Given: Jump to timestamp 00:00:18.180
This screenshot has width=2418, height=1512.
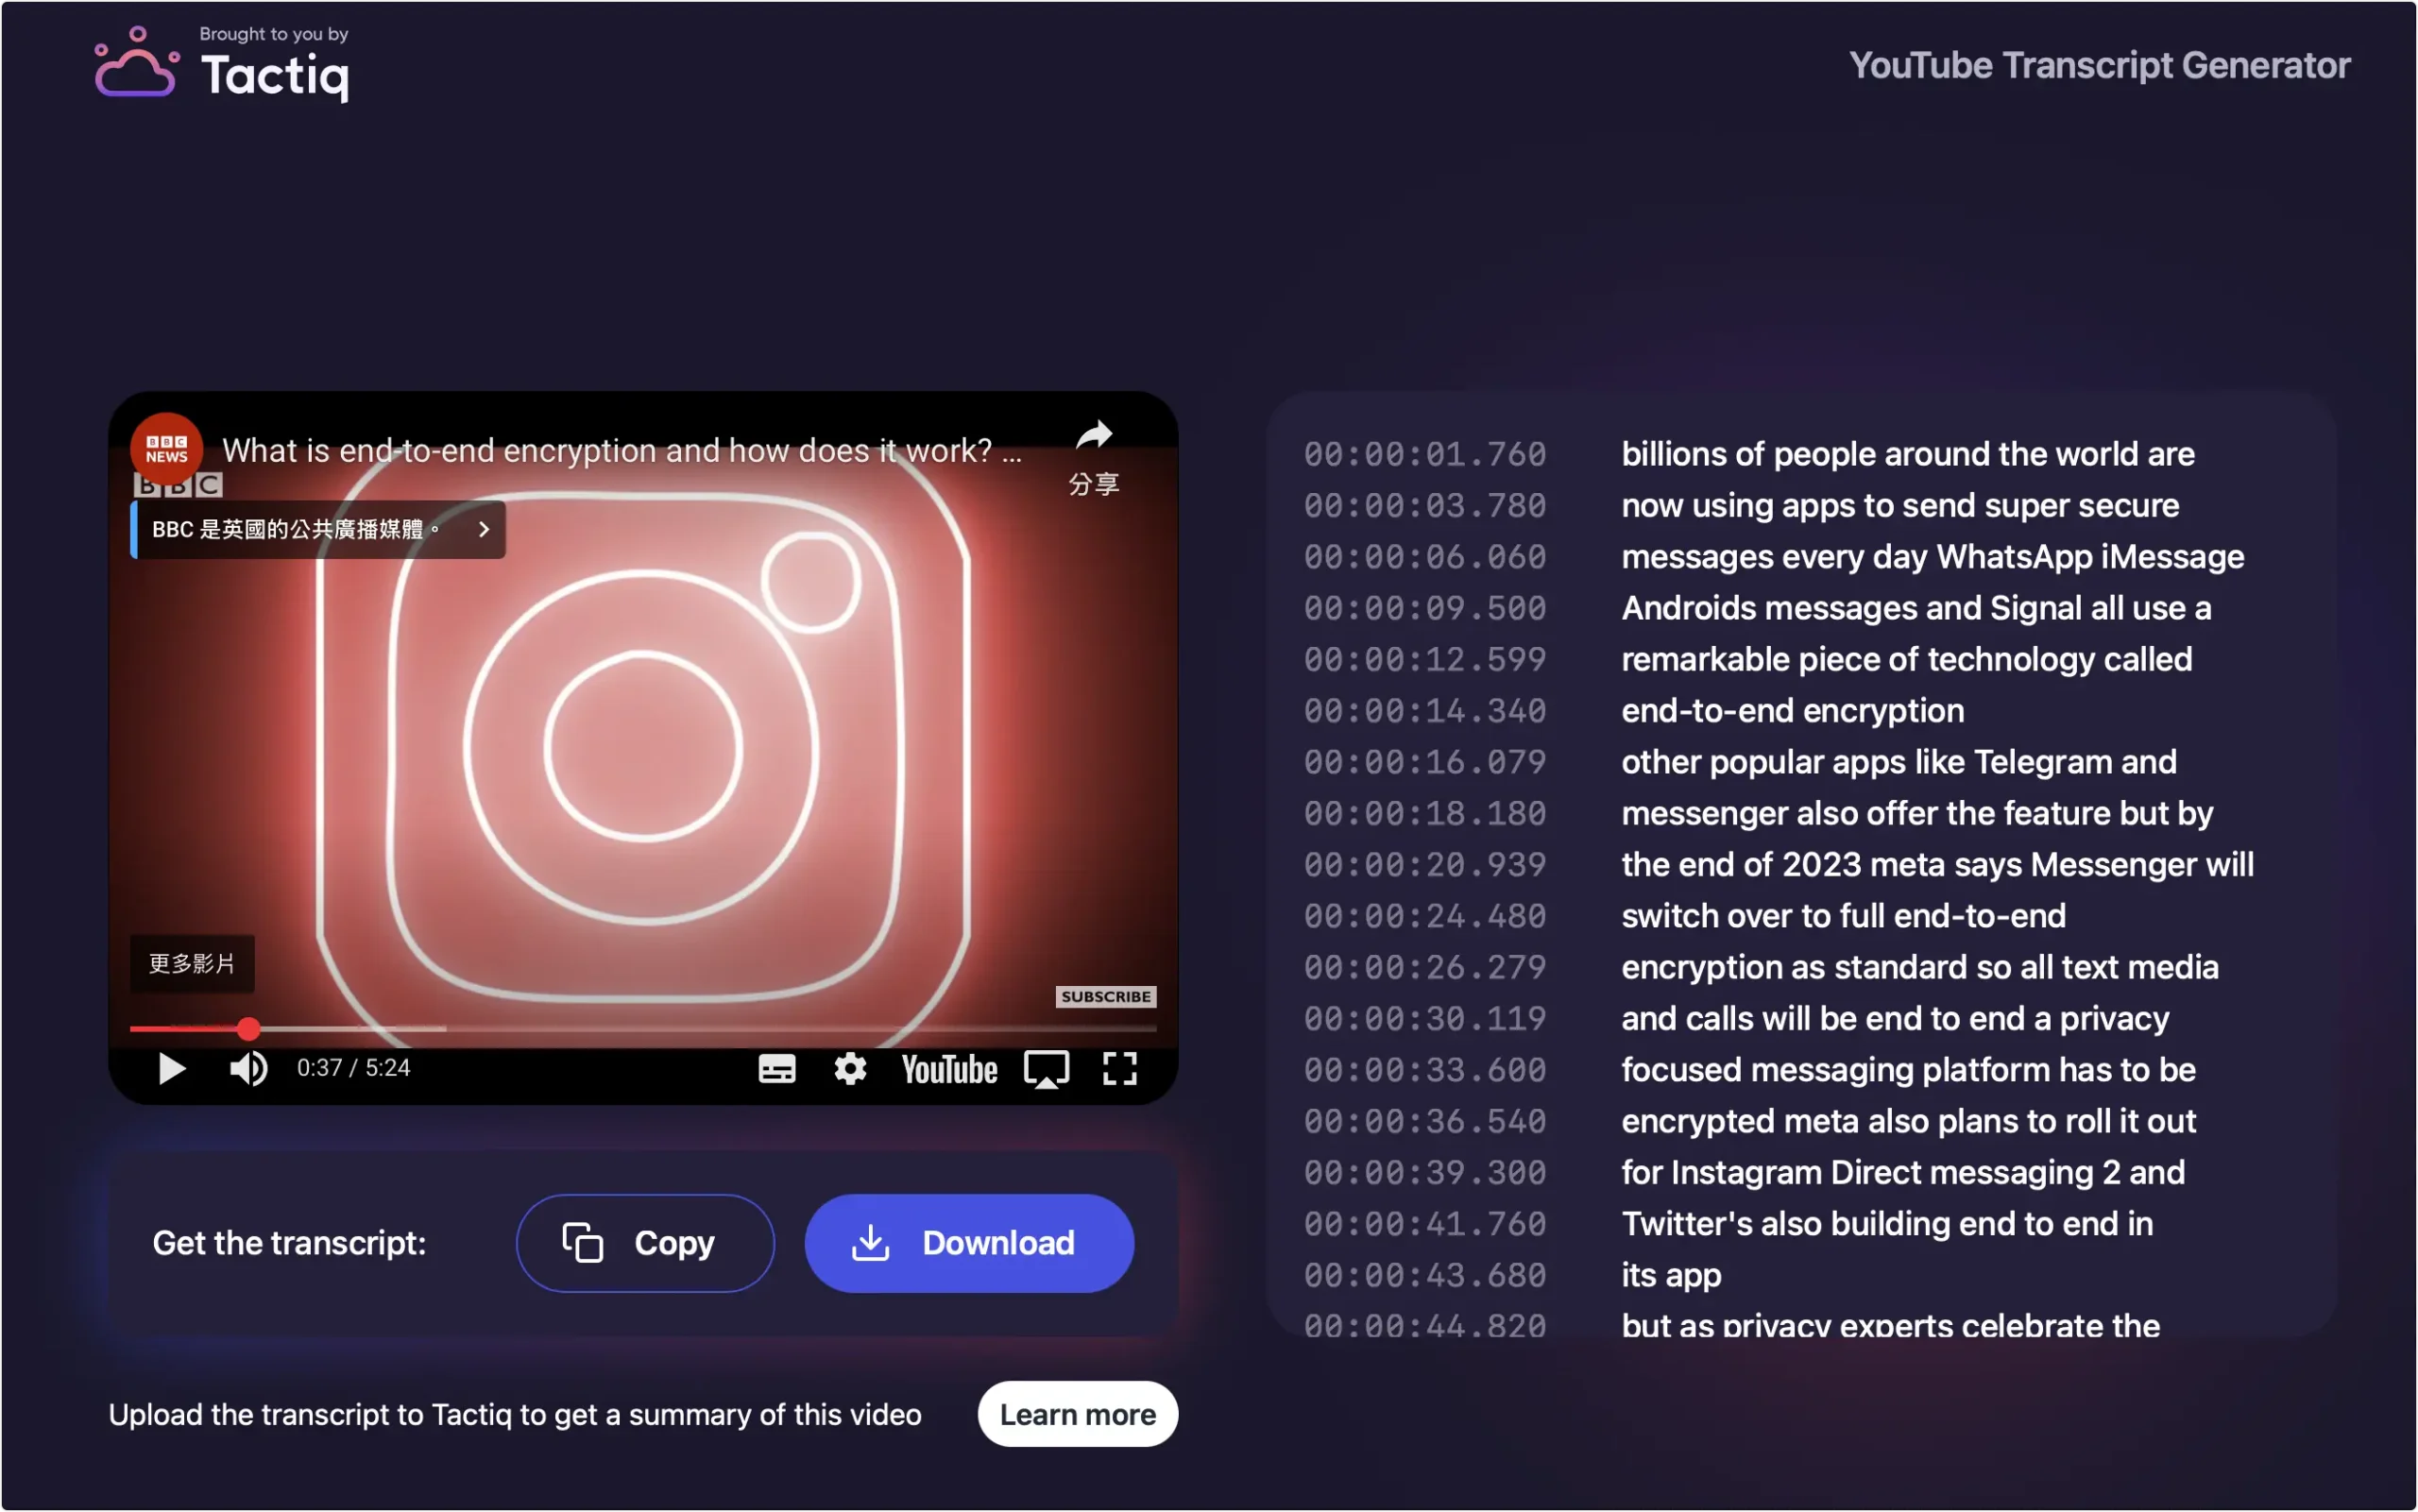Looking at the screenshot, I should tap(1424, 813).
